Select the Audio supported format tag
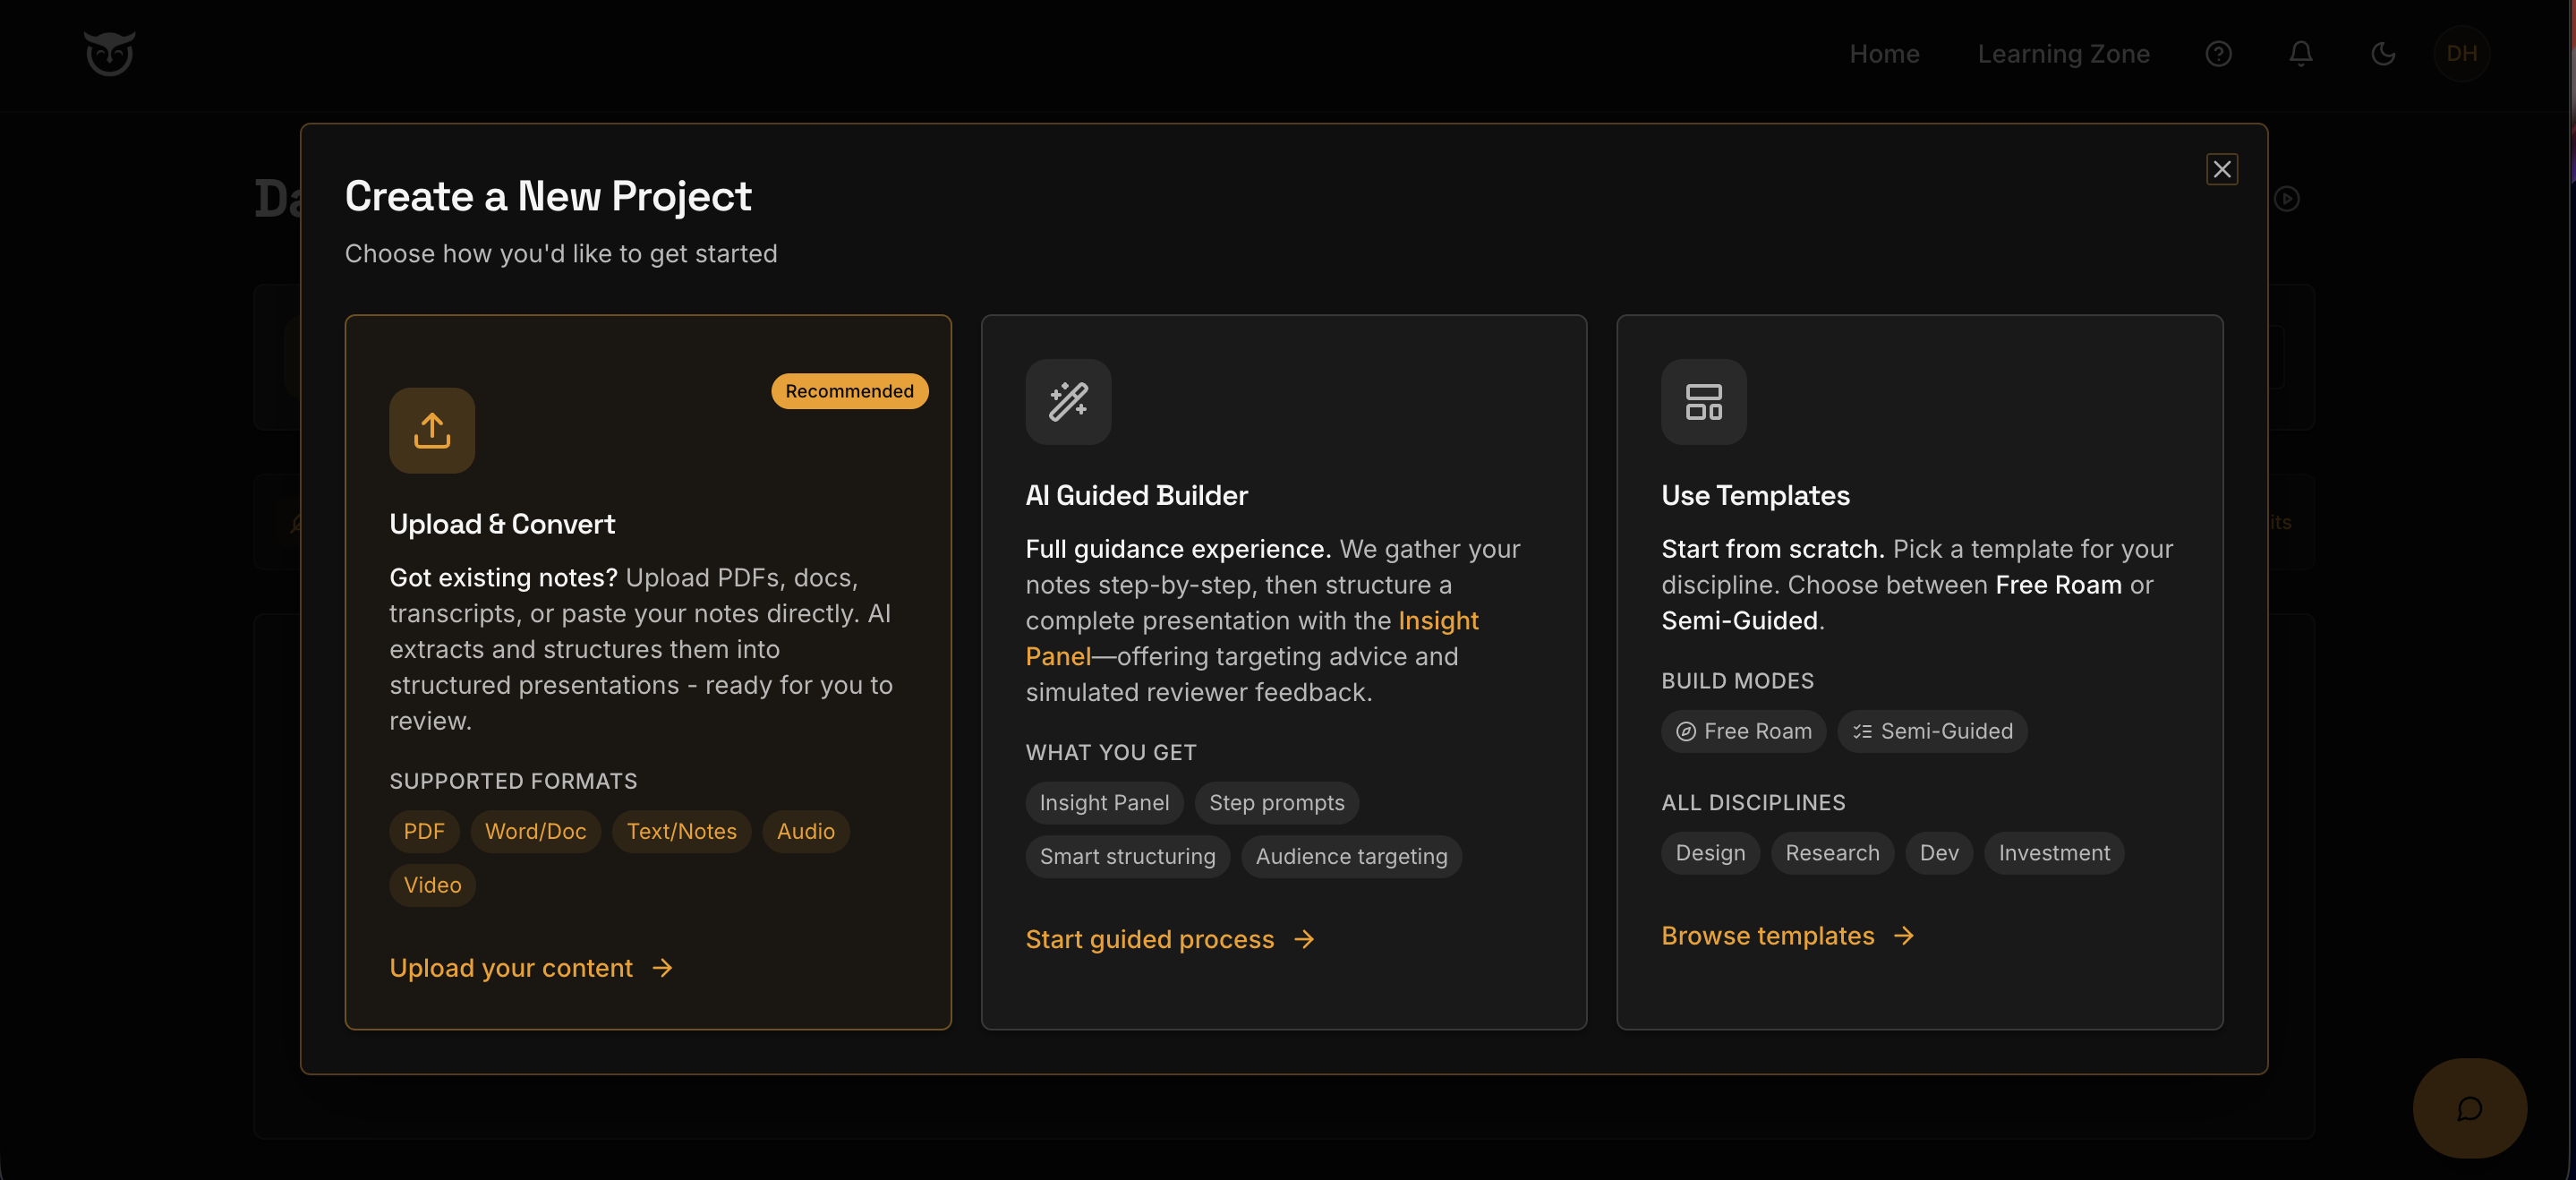This screenshot has height=1180, width=2576. [805, 831]
